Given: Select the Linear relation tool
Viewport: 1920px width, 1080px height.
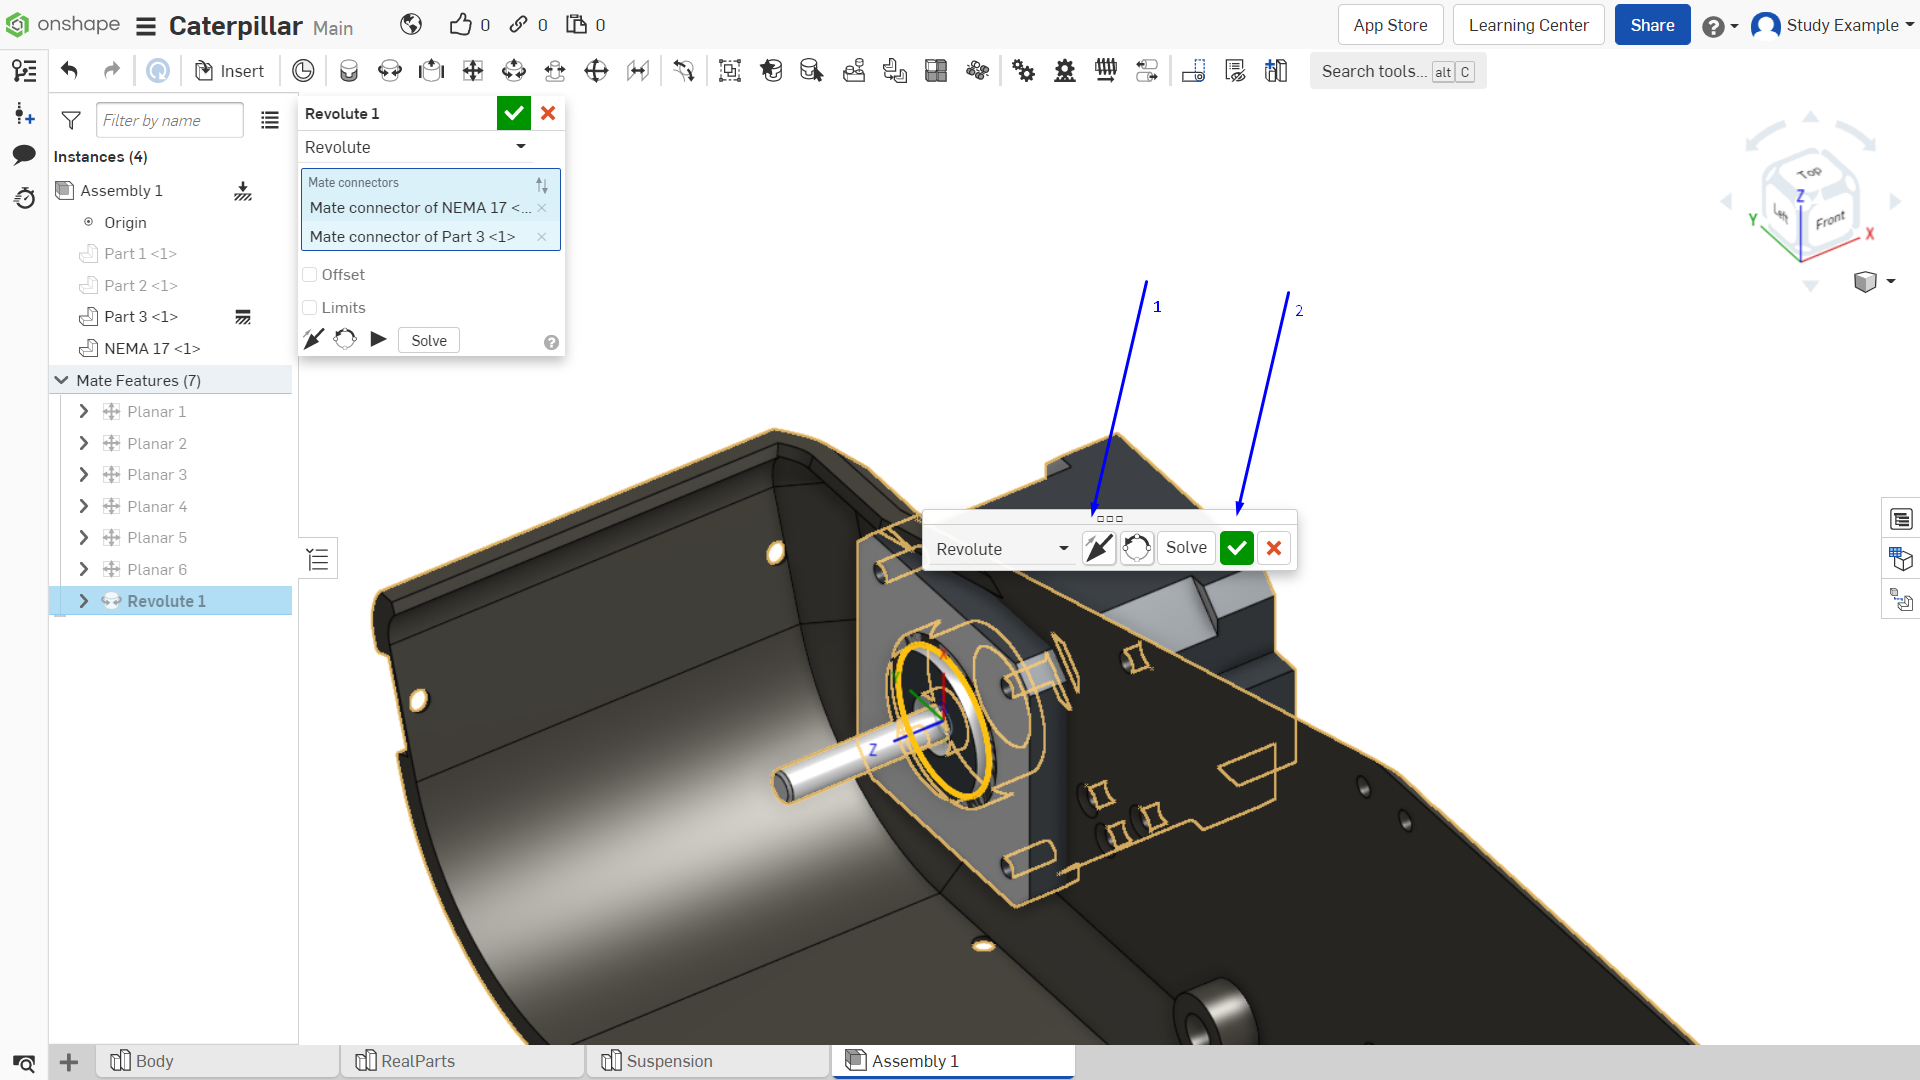Looking at the screenshot, I should pyautogui.click(x=1147, y=71).
